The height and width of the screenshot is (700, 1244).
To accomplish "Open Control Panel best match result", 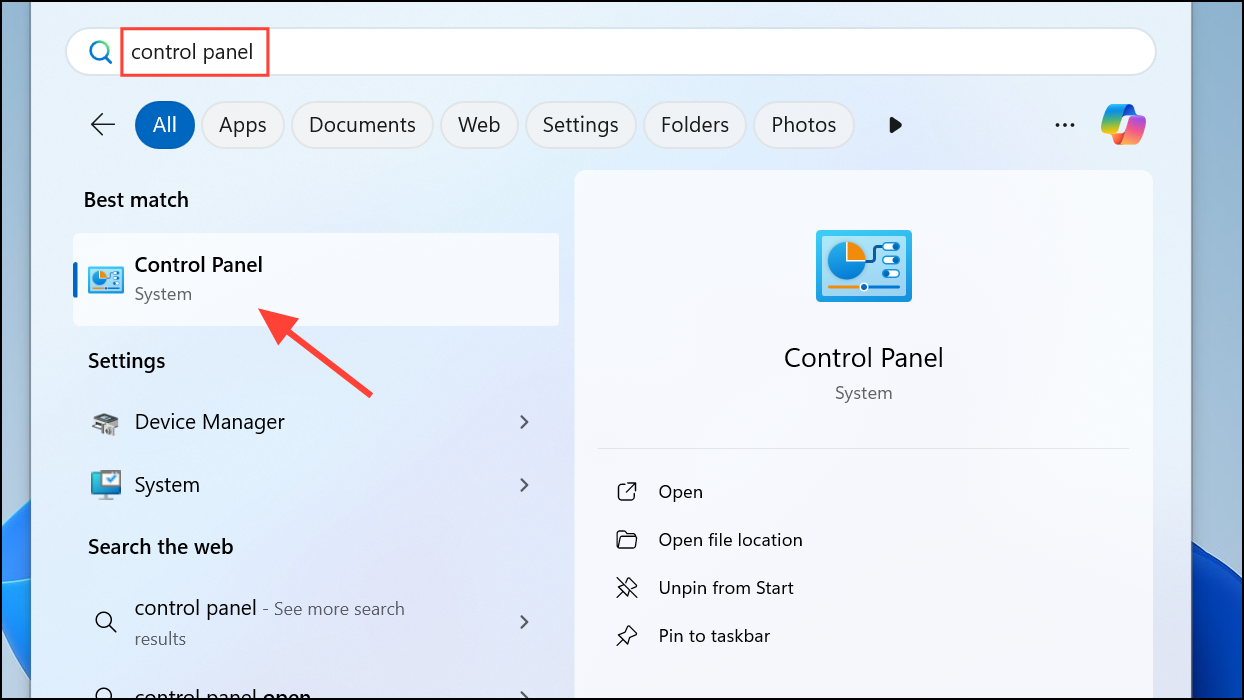I will pos(316,279).
